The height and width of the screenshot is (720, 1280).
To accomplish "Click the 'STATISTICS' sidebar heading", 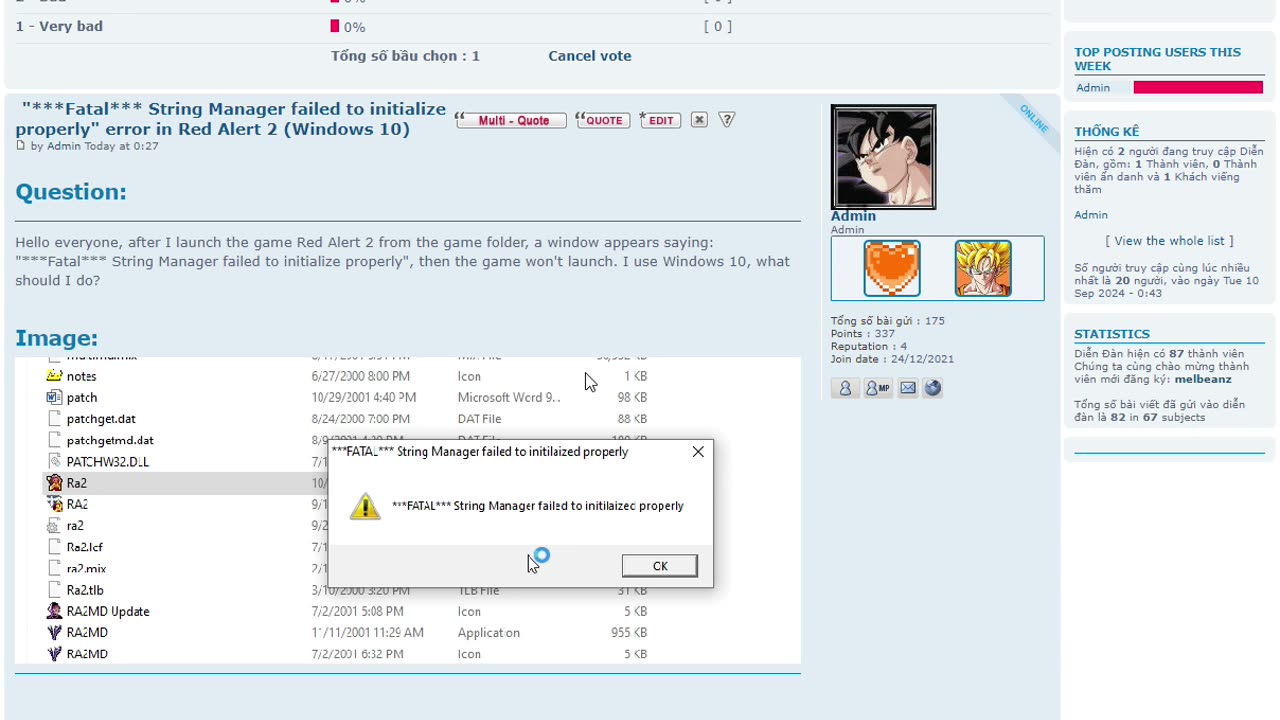I will click(1112, 334).
